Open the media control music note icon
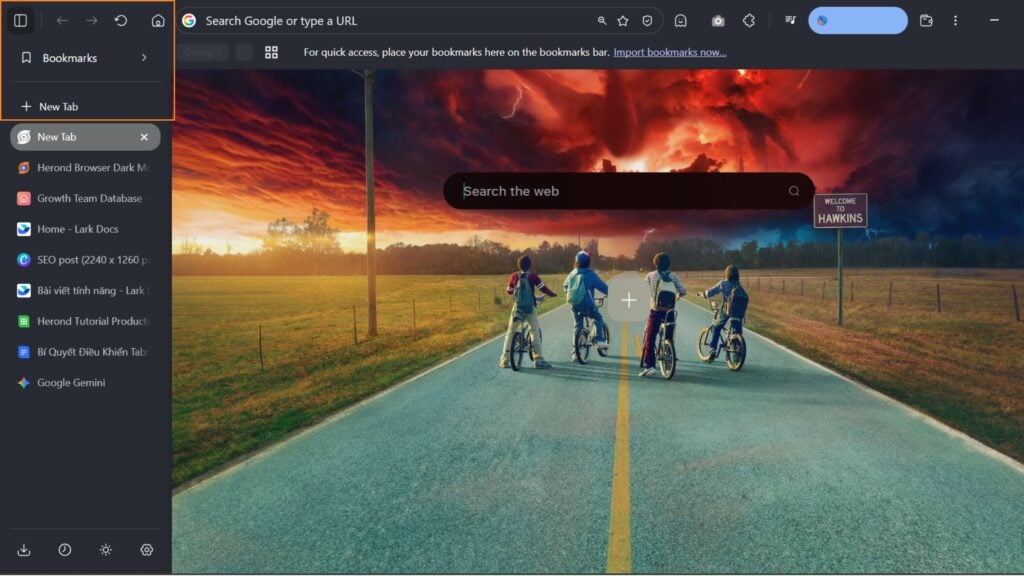This screenshot has width=1024, height=576. [x=790, y=20]
